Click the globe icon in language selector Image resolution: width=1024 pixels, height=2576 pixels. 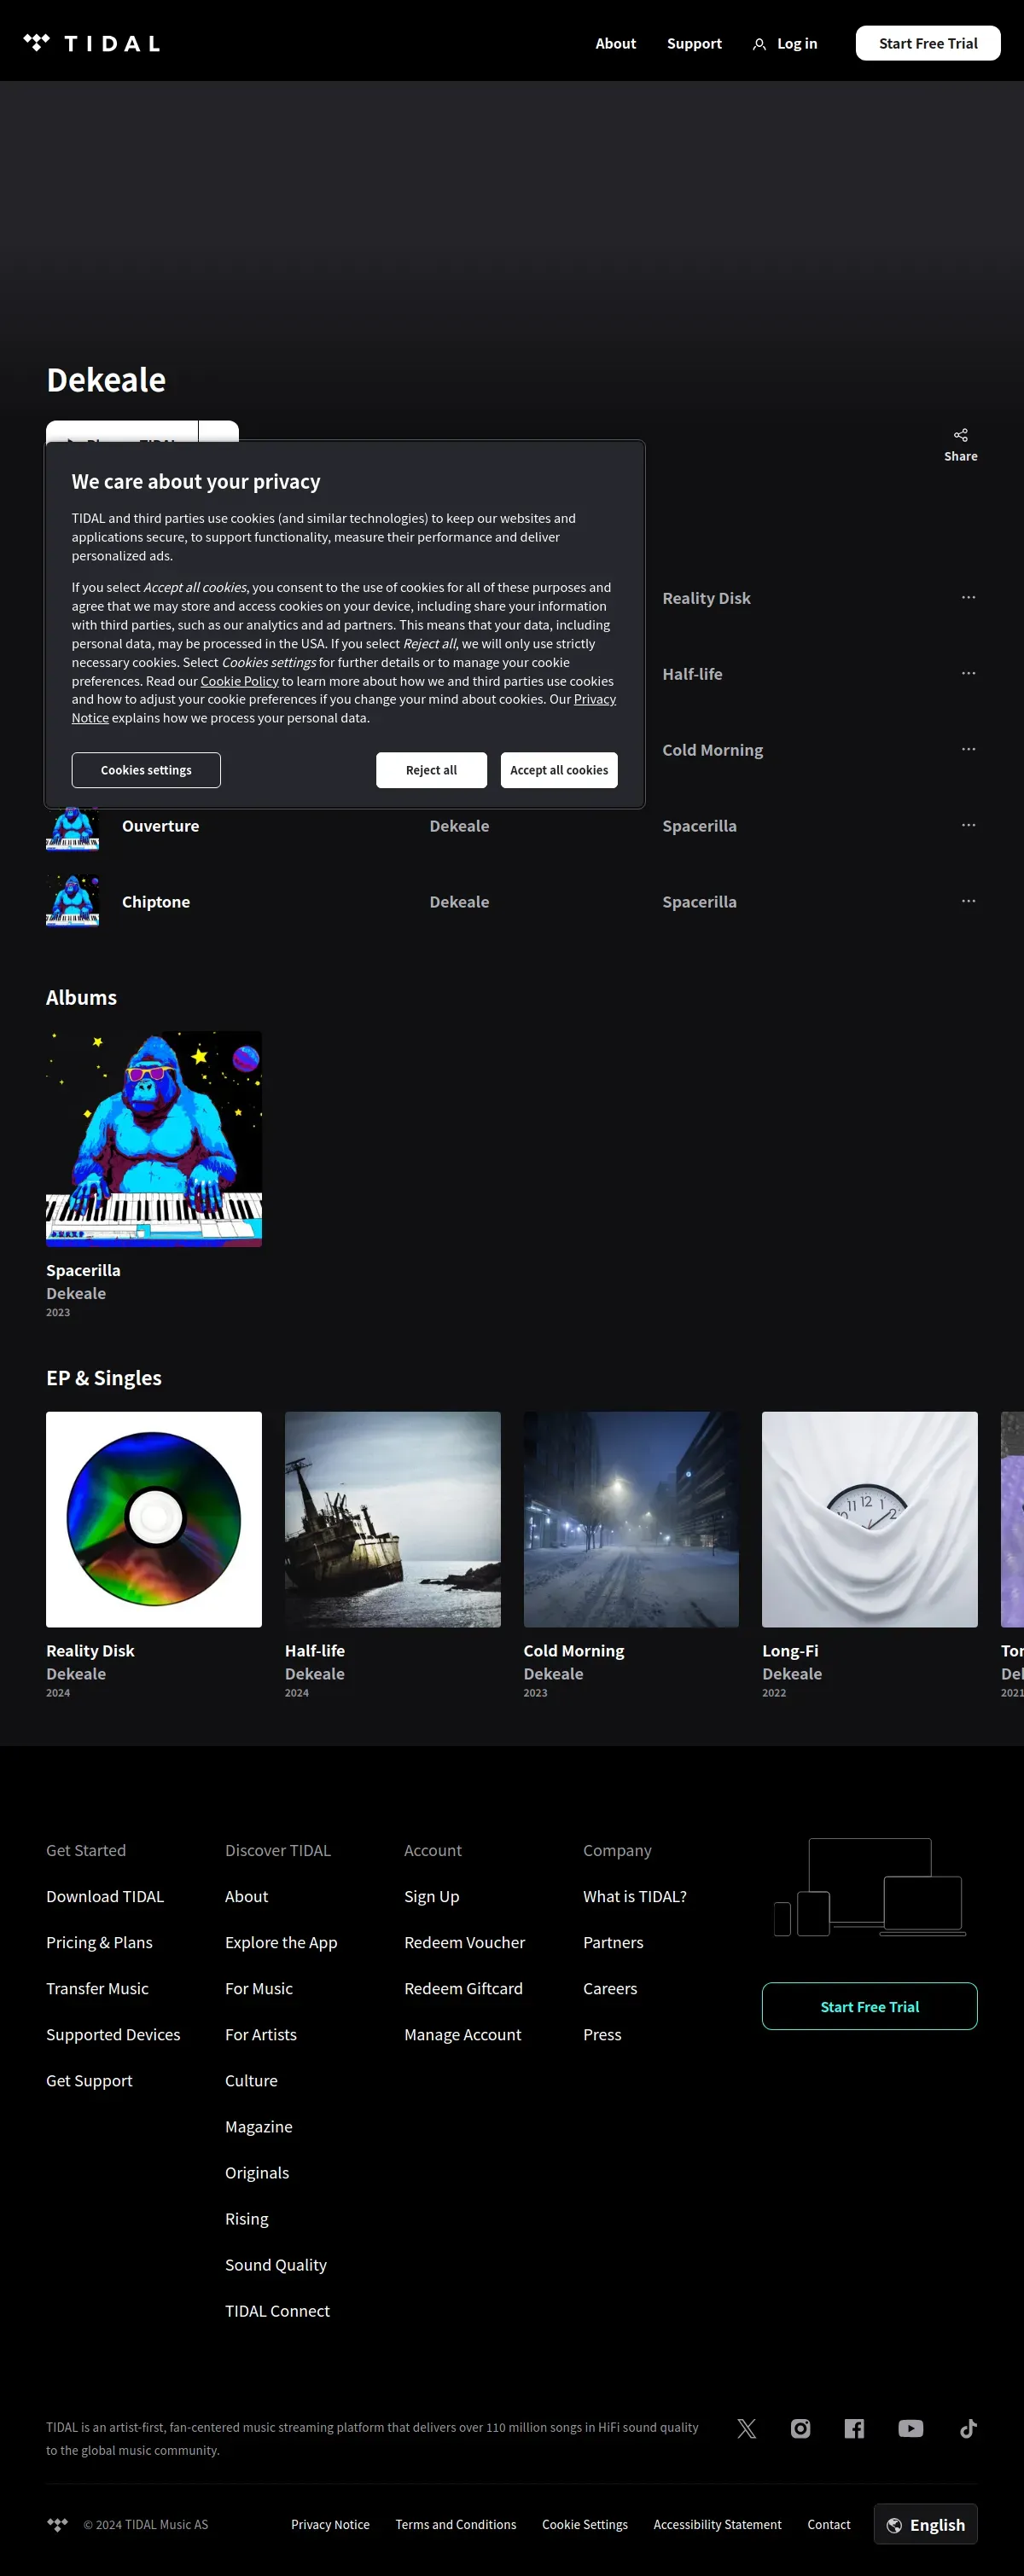[x=894, y=2525]
